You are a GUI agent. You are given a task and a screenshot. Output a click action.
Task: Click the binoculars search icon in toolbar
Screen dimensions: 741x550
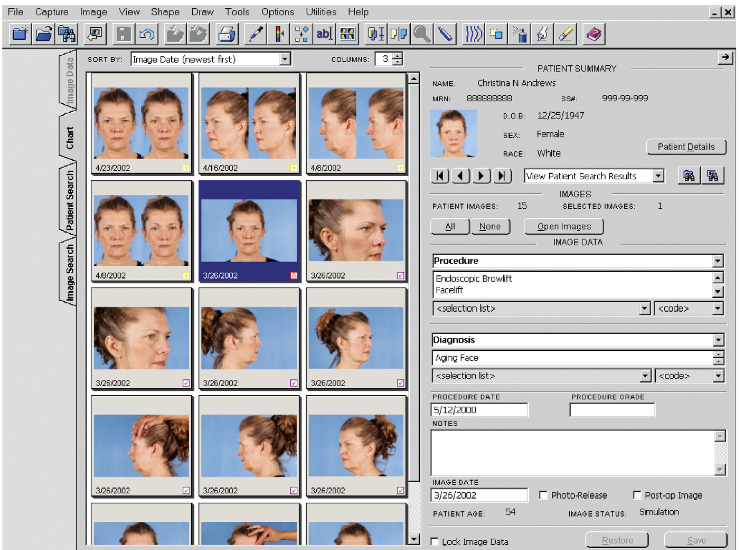coord(67,34)
